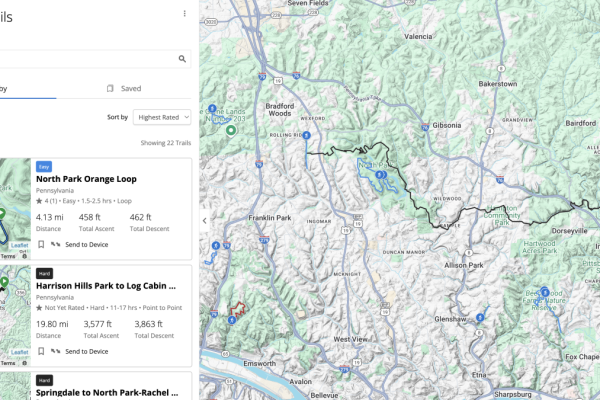The width and height of the screenshot is (600, 400).
Task: Select the blue marker at Rolling Ridge
Action: [x=307, y=135]
